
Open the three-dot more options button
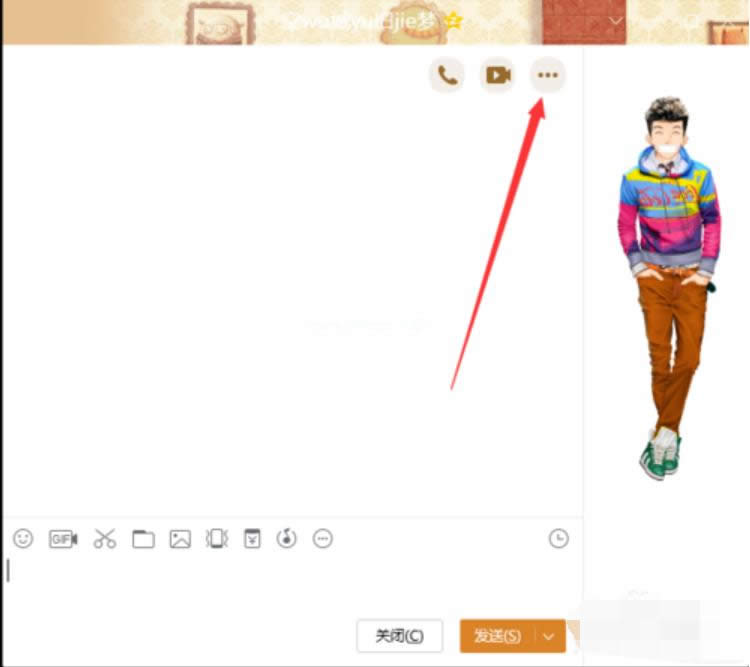click(547, 75)
